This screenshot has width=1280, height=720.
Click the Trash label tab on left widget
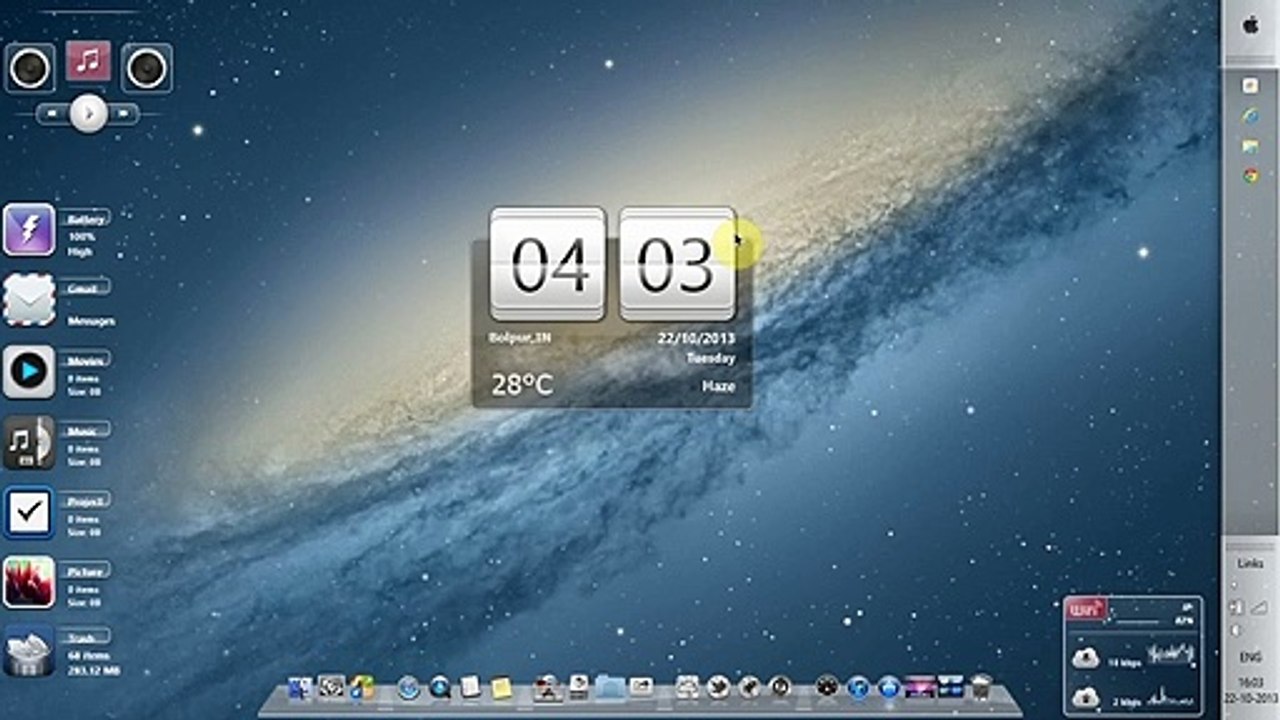coord(86,637)
